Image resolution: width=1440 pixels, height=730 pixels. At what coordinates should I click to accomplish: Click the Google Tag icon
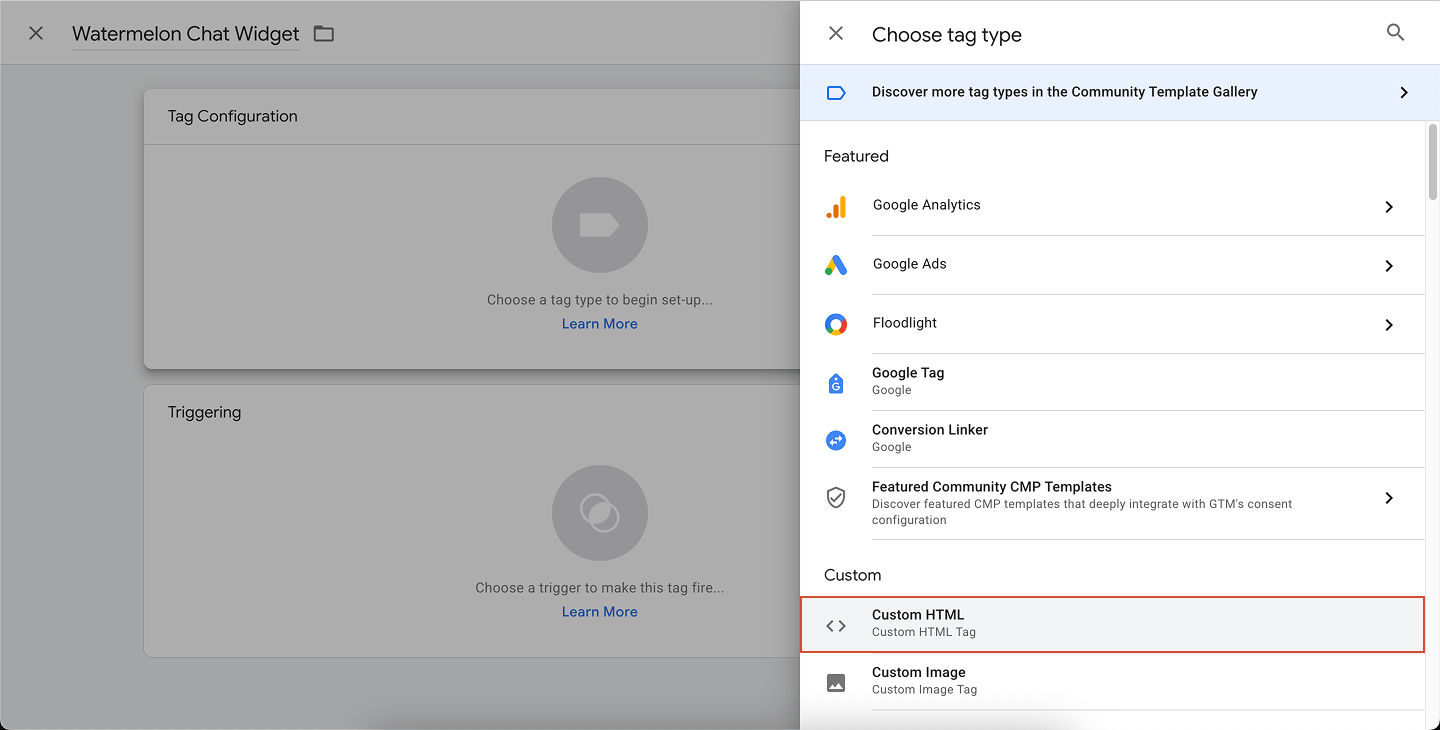click(836, 383)
